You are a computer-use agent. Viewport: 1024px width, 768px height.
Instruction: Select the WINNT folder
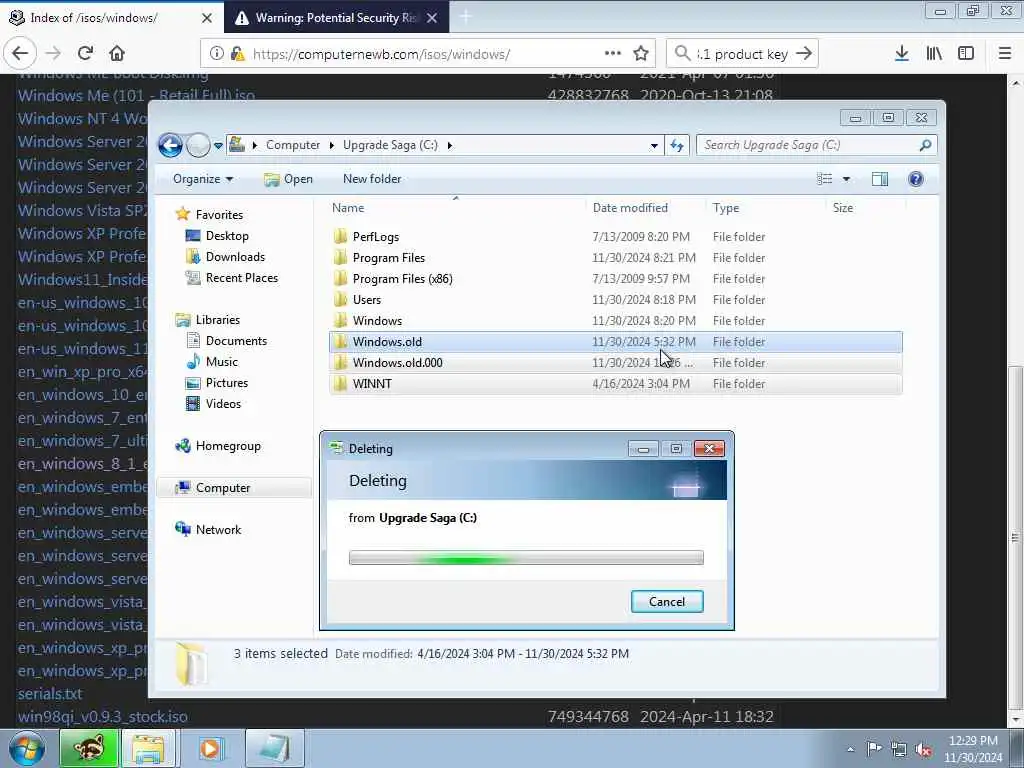pos(615,383)
